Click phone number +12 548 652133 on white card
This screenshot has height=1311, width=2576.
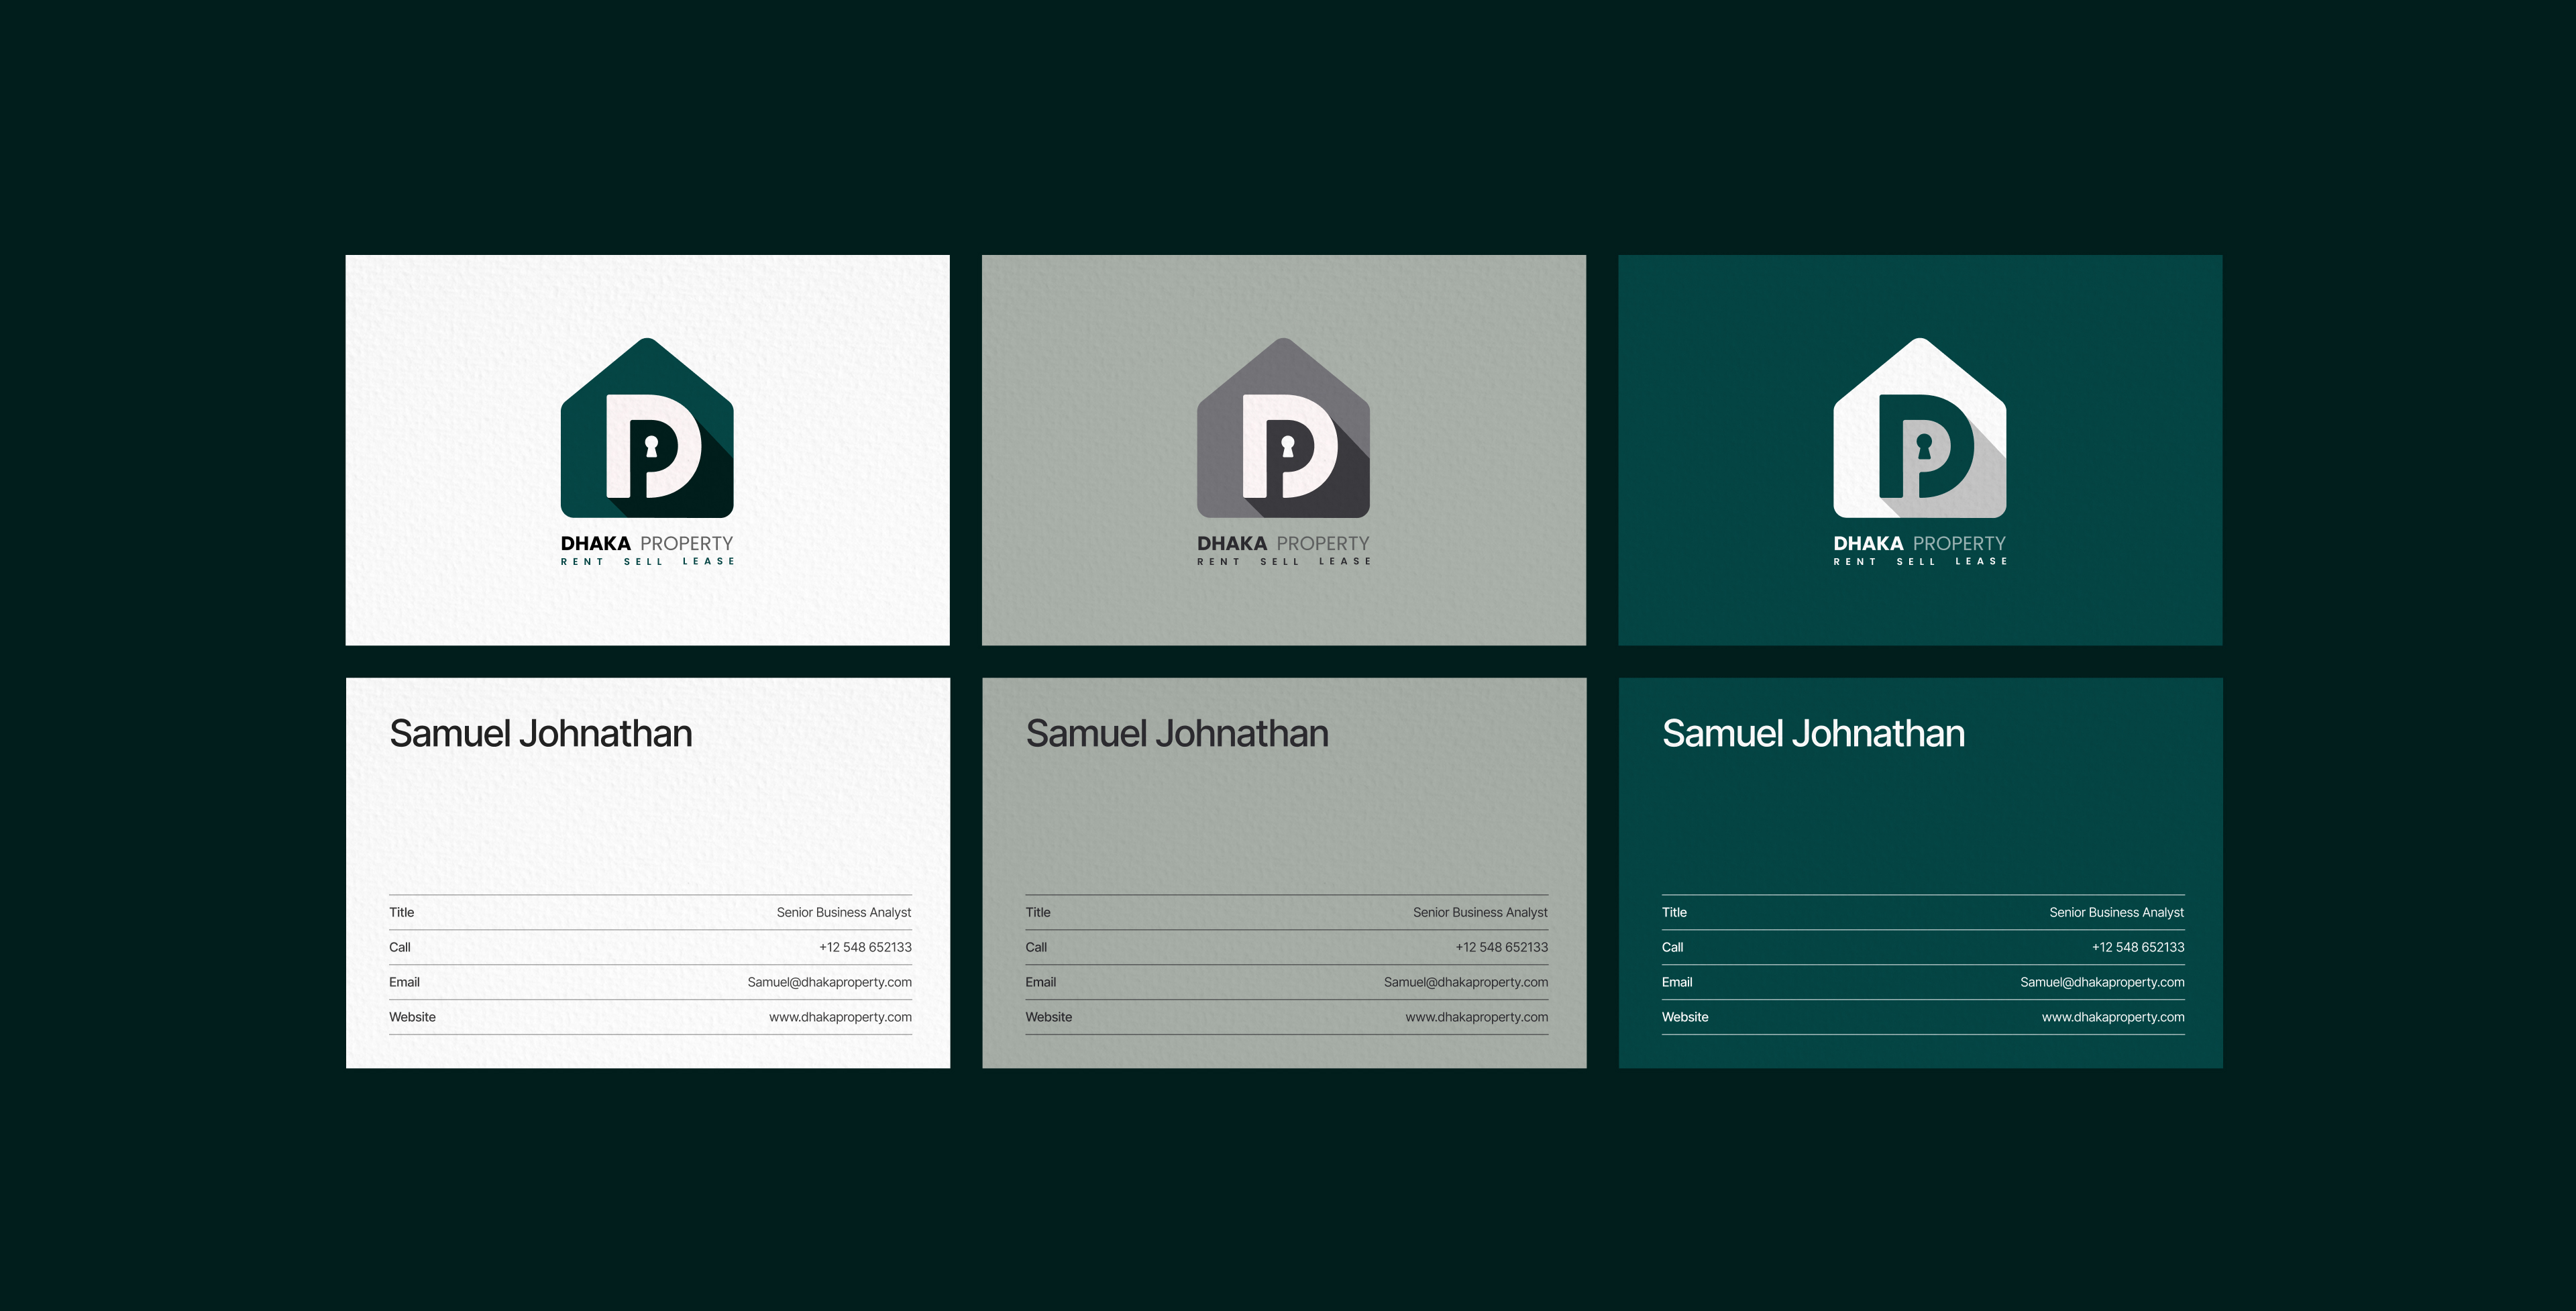coord(865,947)
